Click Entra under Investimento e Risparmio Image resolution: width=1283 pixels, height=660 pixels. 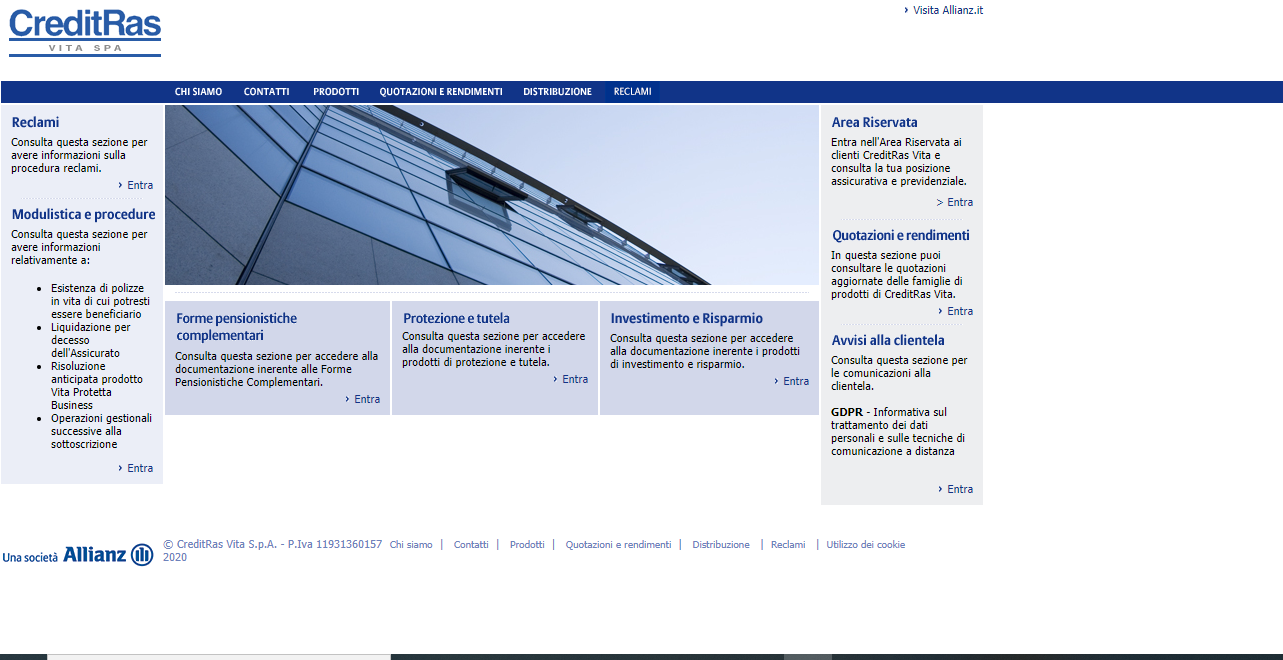pyautogui.click(x=795, y=381)
